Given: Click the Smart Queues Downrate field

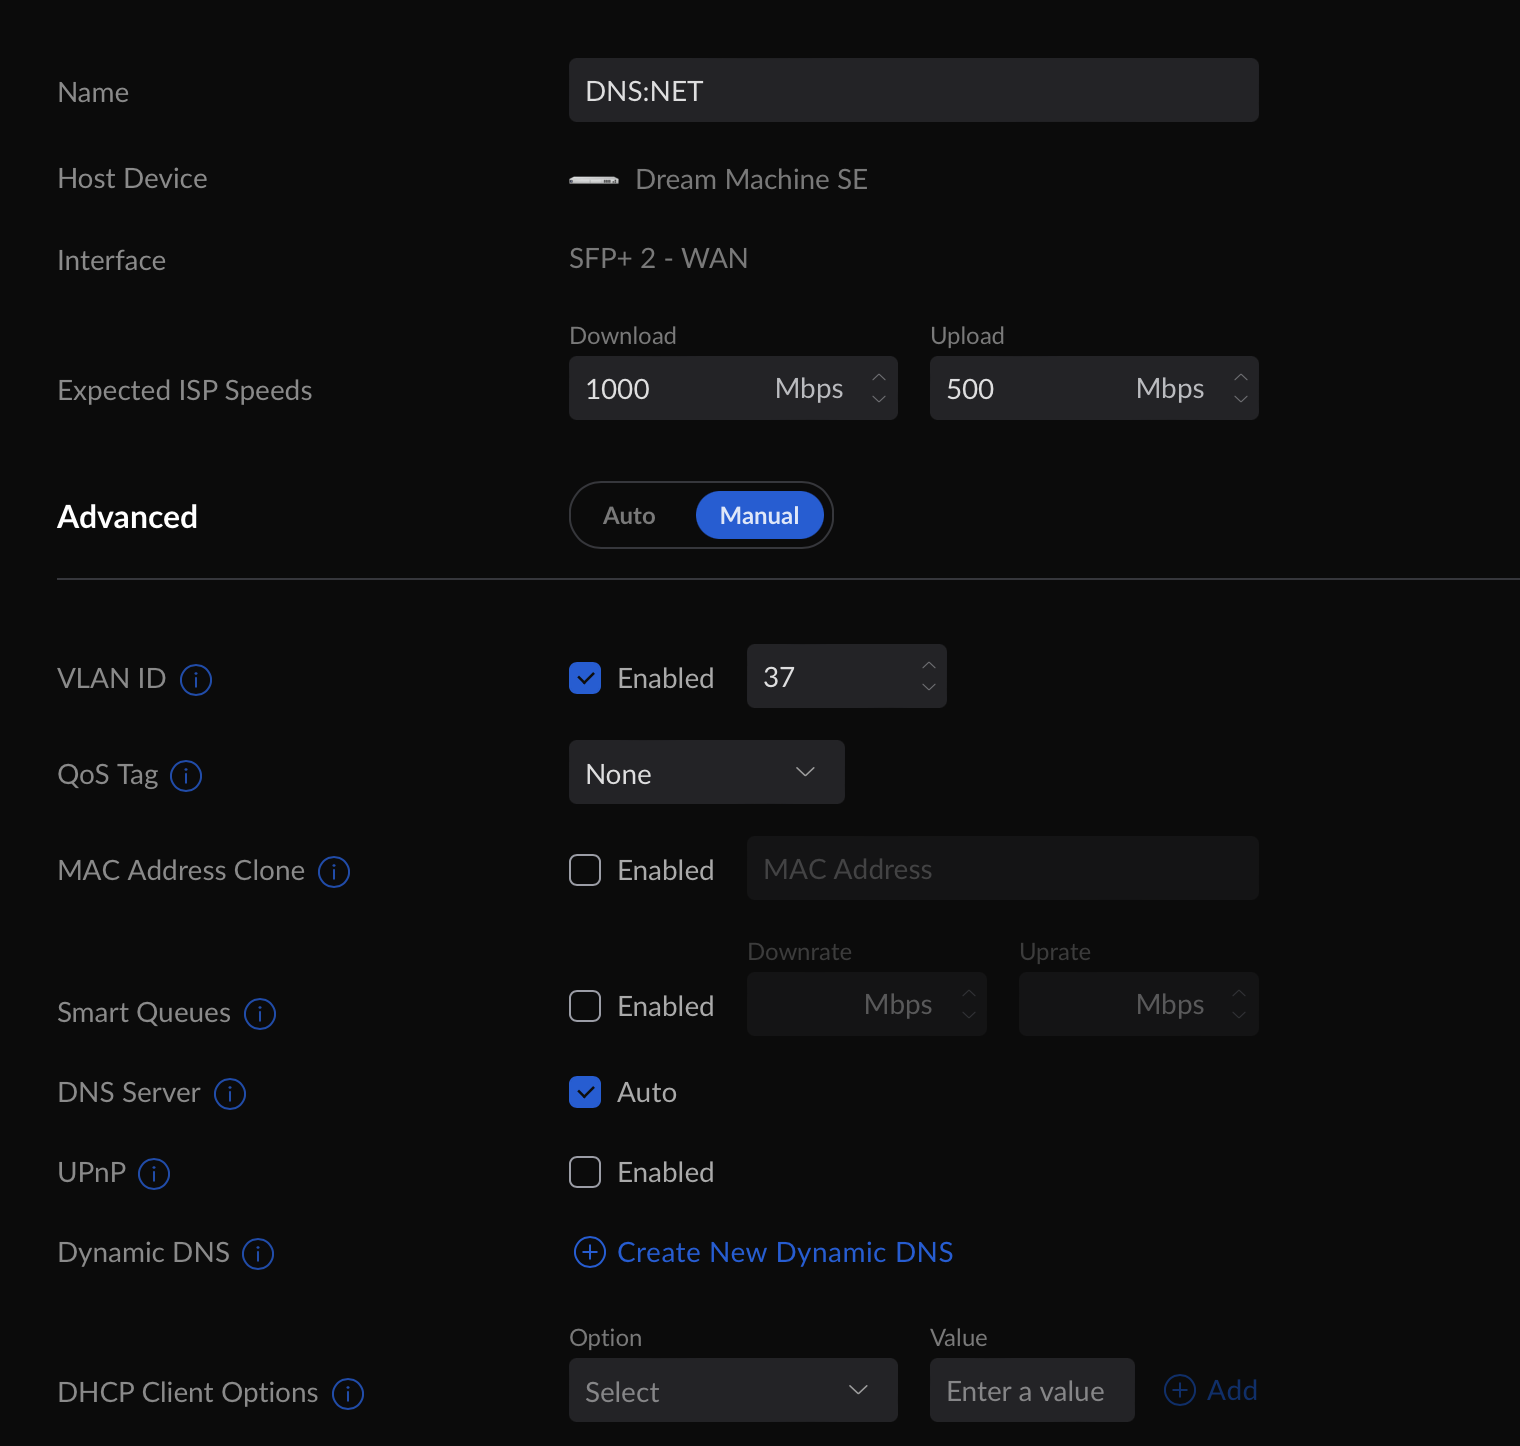Looking at the screenshot, I should pos(867,1004).
